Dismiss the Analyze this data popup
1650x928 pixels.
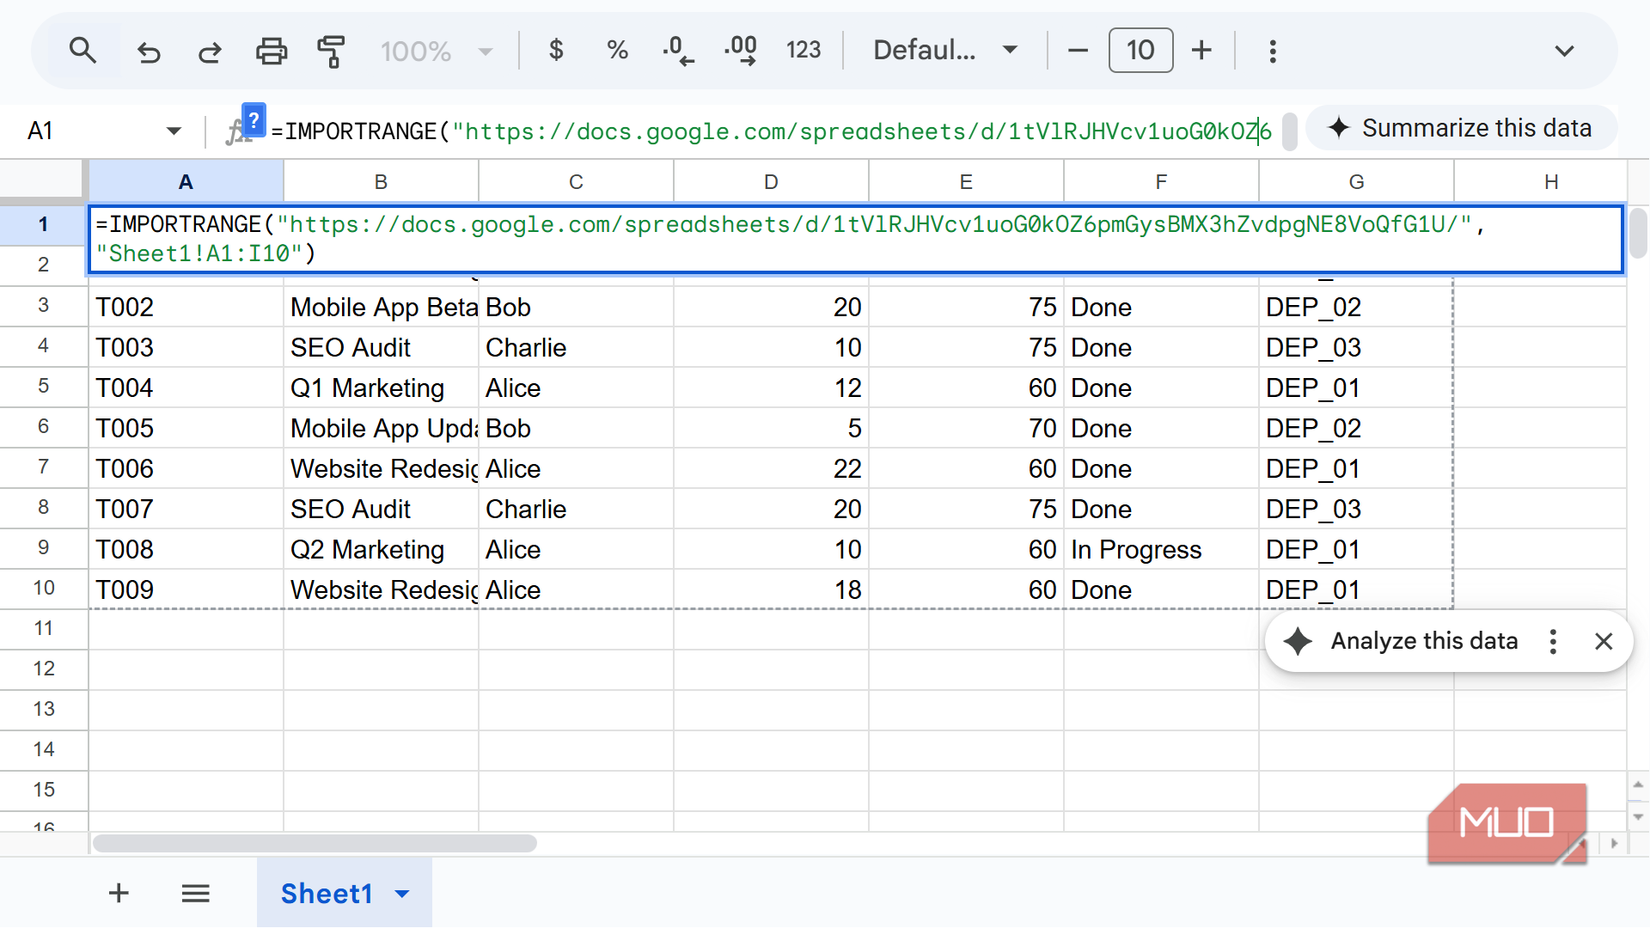click(1604, 641)
